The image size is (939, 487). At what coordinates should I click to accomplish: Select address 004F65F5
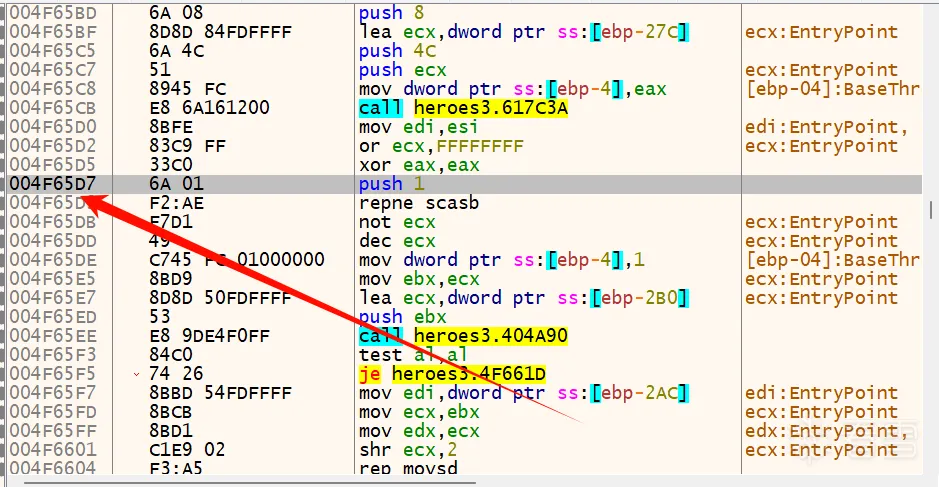coord(53,374)
